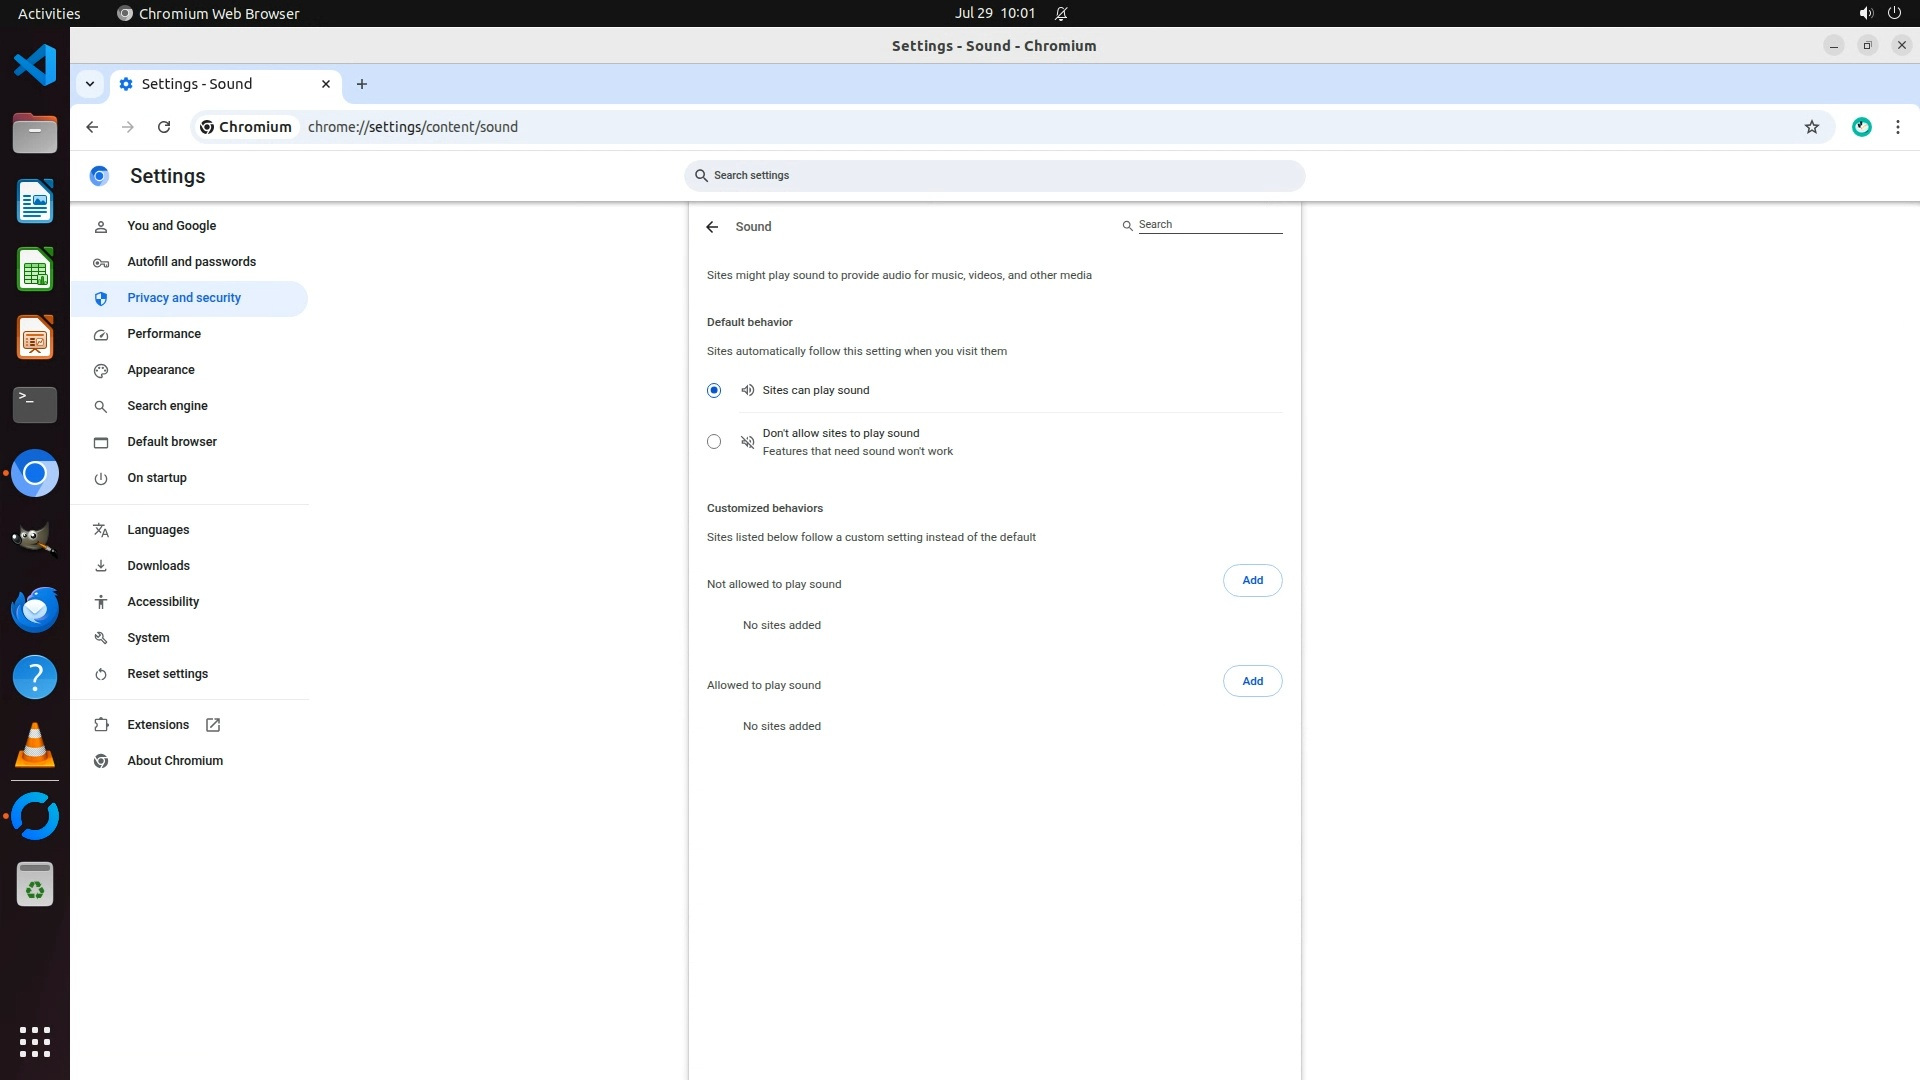Go to the Downloads settings section
1920x1080 pixels.
point(158,566)
